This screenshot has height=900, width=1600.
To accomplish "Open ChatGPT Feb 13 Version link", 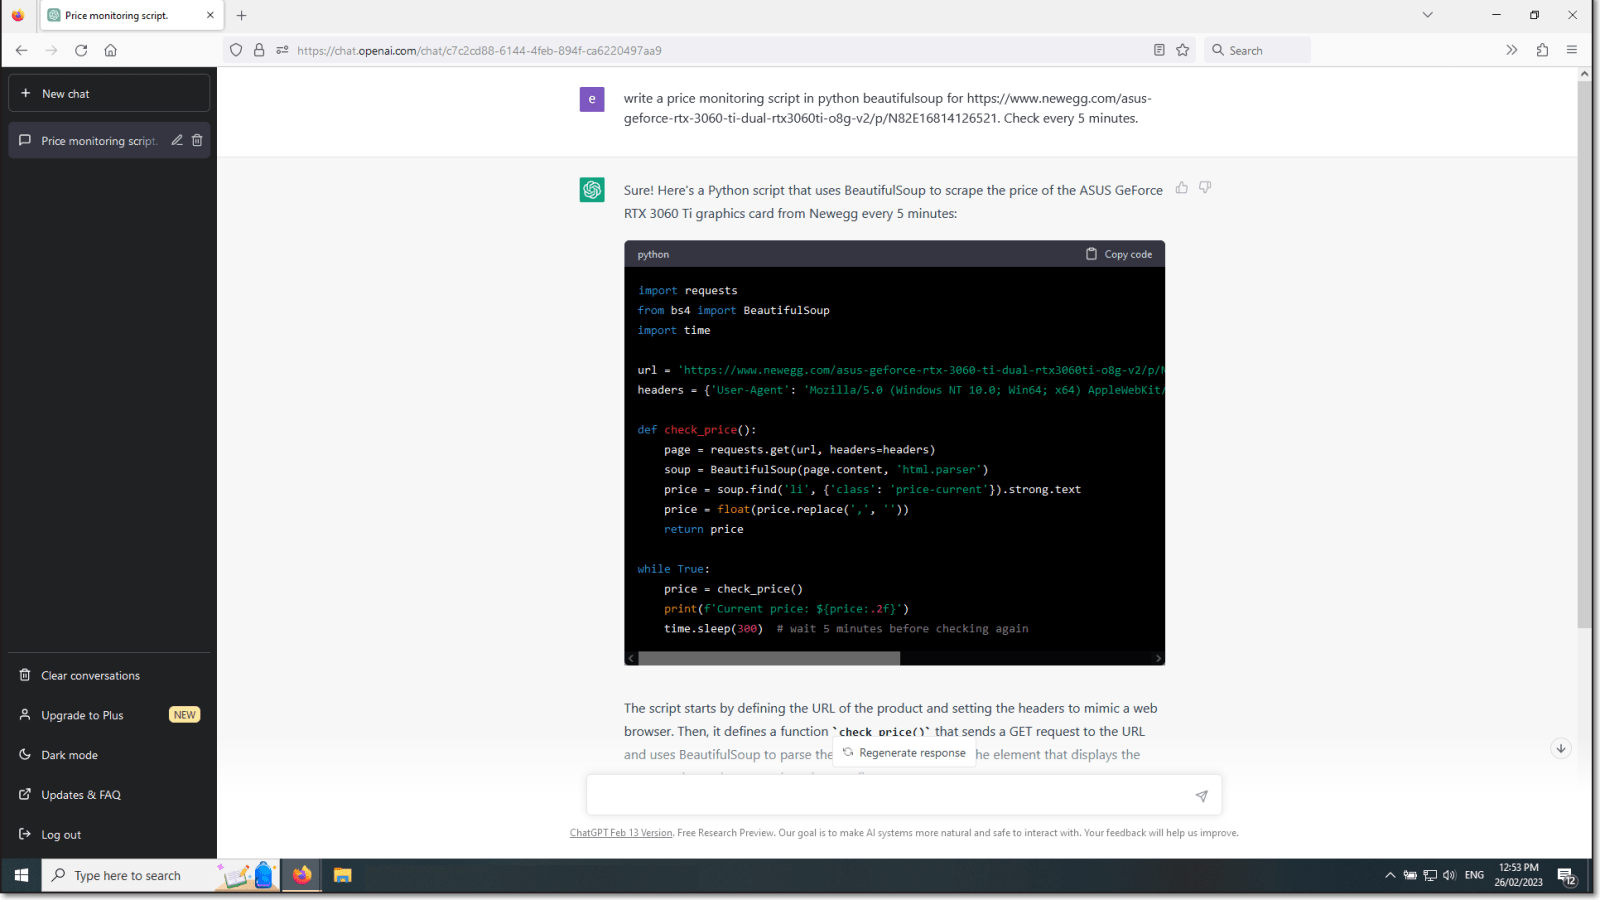I will [x=621, y=833].
